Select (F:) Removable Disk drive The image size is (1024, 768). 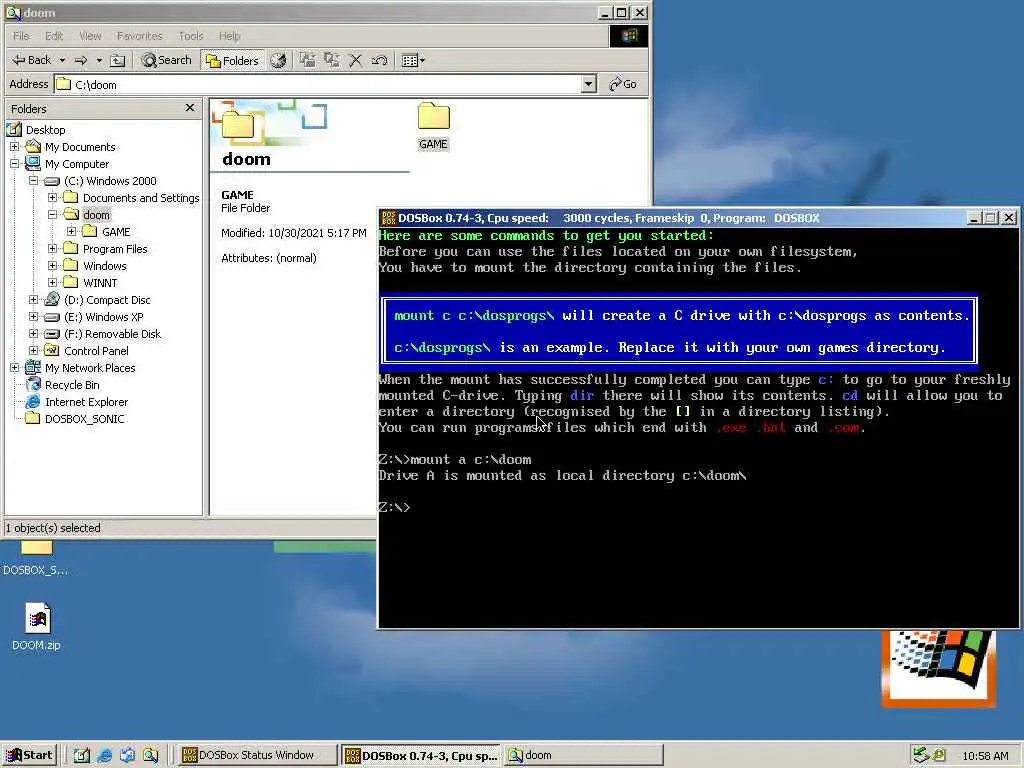112,334
